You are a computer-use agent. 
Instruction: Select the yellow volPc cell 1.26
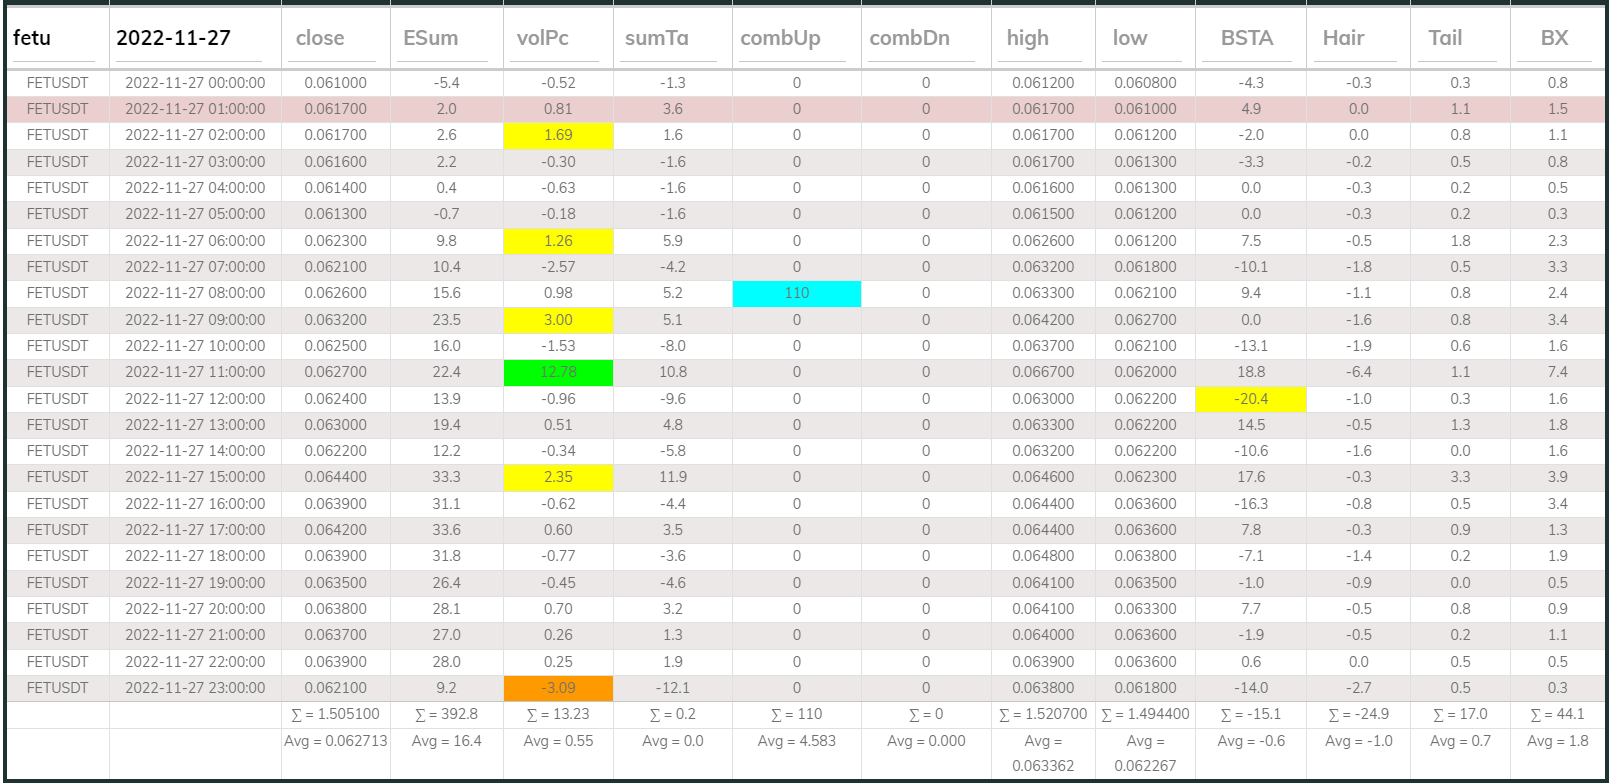point(558,241)
